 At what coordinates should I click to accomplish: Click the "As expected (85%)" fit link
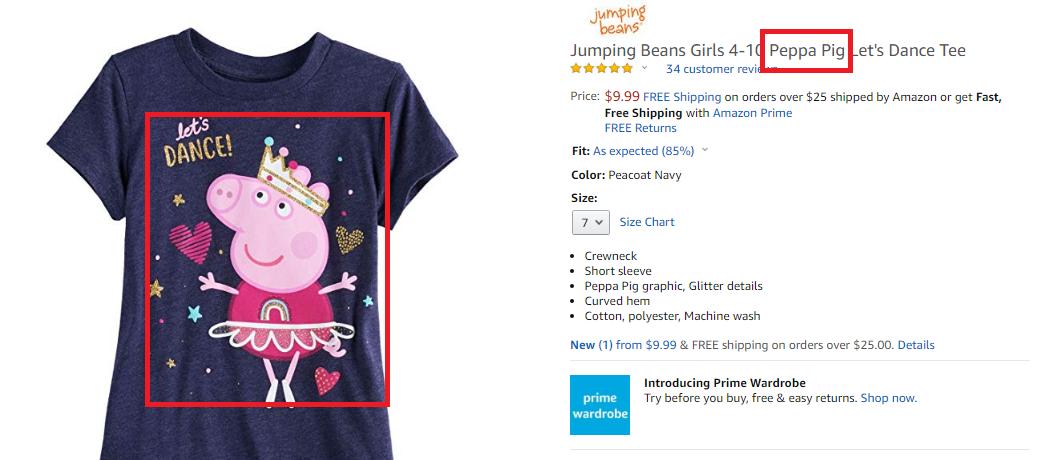[643, 151]
